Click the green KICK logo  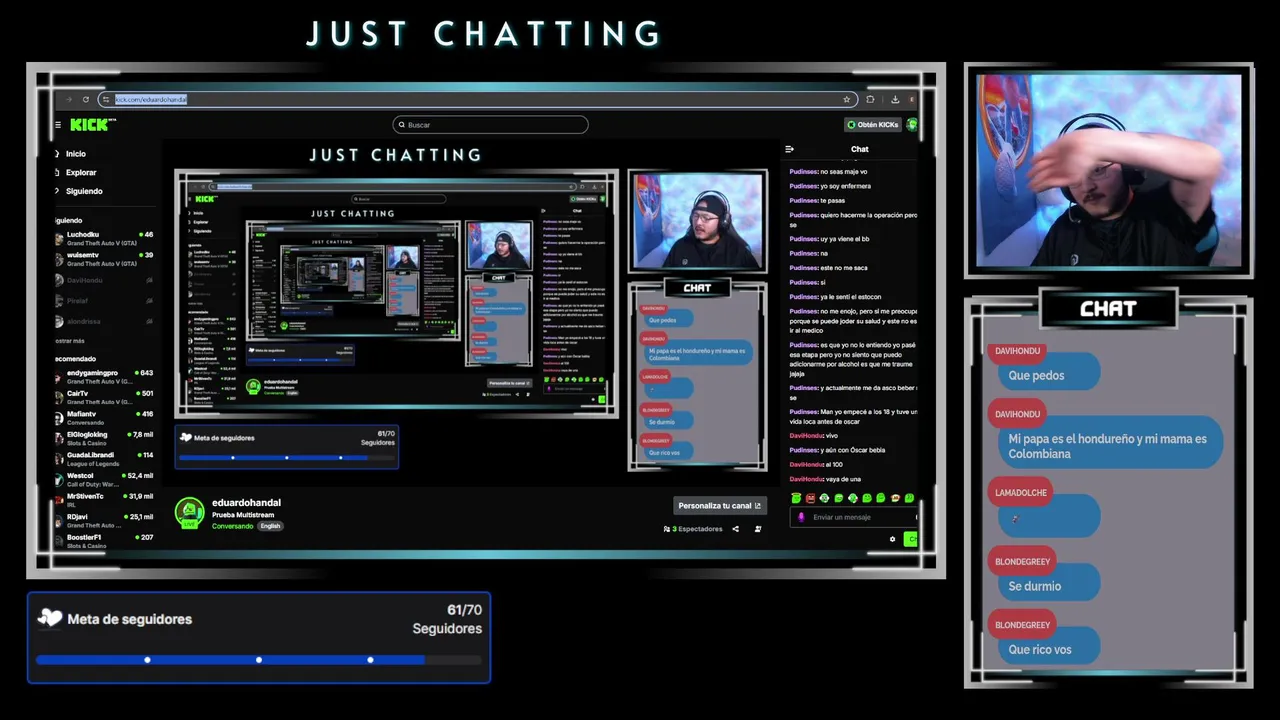click(x=92, y=125)
